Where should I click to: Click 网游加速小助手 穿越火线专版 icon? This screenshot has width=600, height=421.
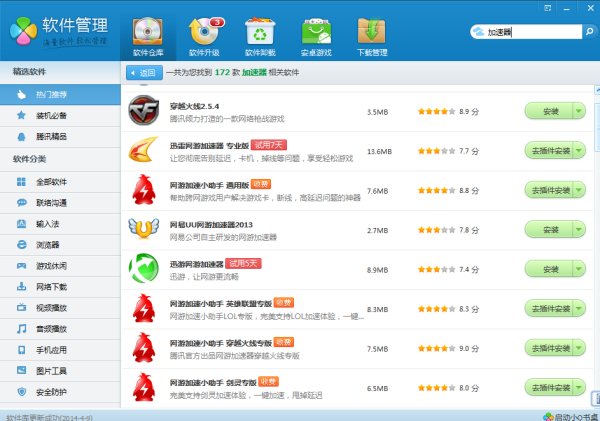143,348
